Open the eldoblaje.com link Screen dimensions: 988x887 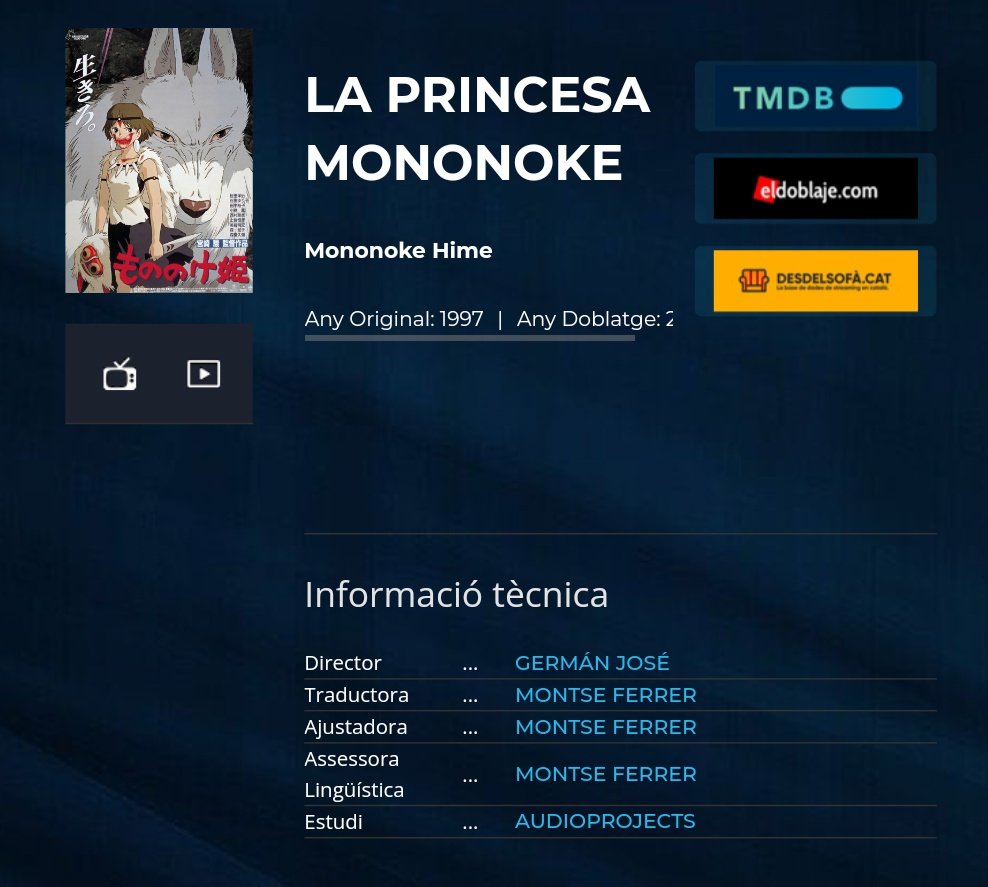coord(815,188)
